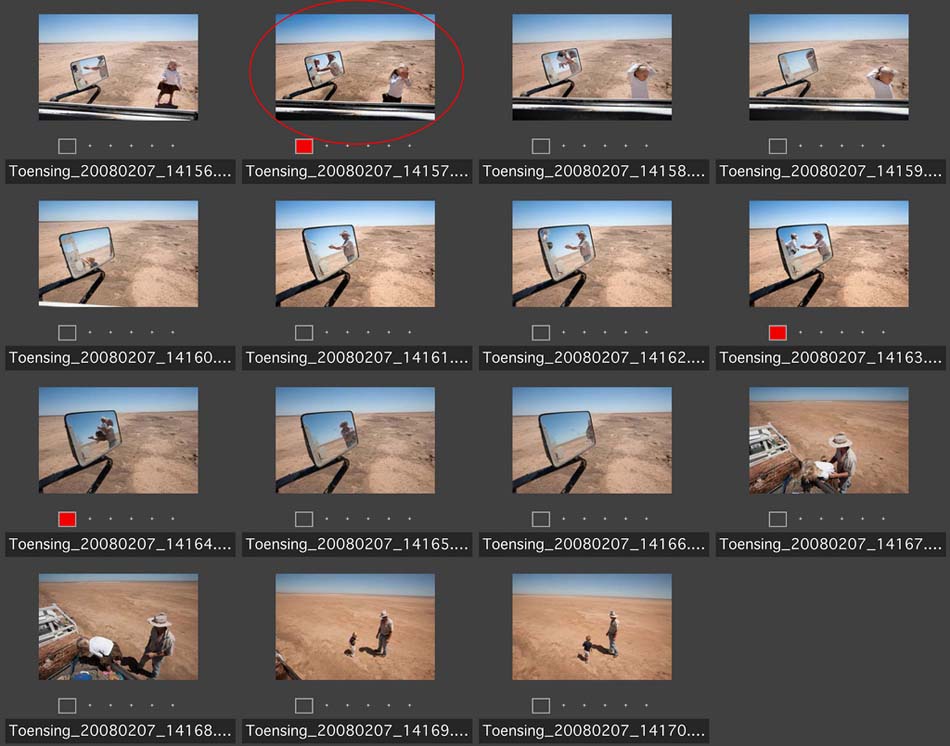Select thumbnail Toensing_20080207_14166
Screen dimensions: 950x746
(x=592, y=441)
